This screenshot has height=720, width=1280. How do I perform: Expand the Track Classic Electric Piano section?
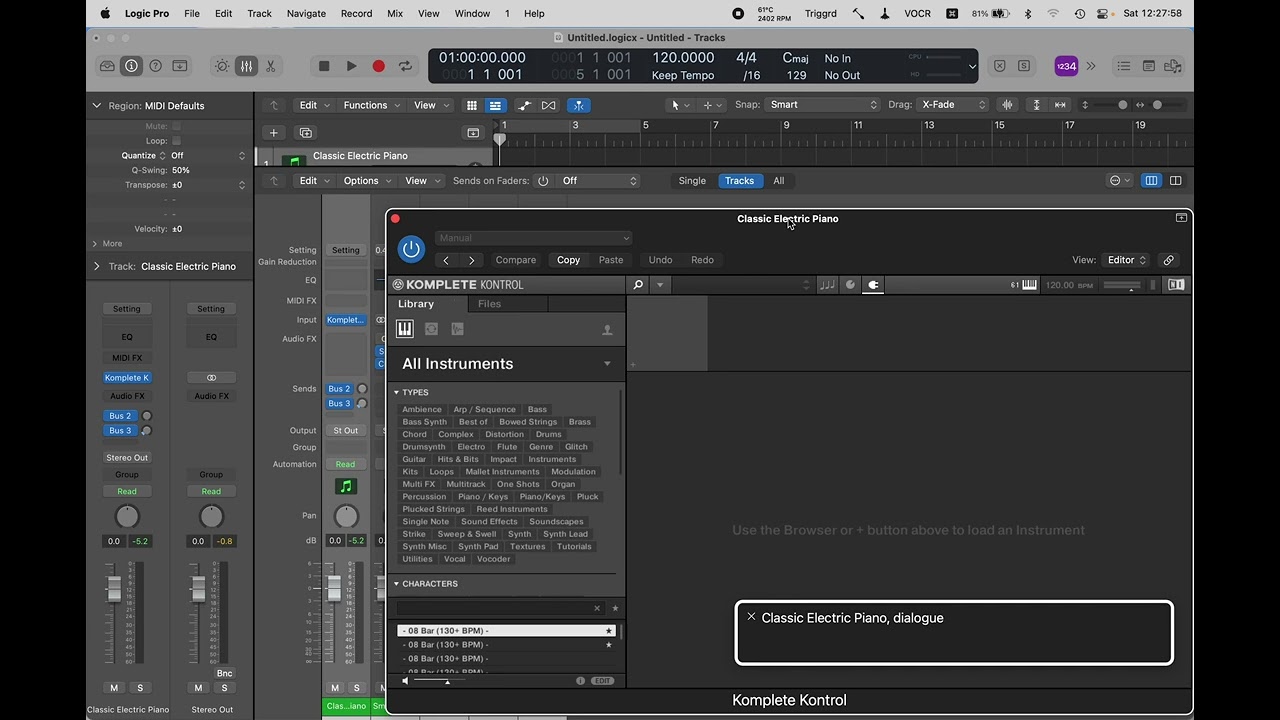97,266
